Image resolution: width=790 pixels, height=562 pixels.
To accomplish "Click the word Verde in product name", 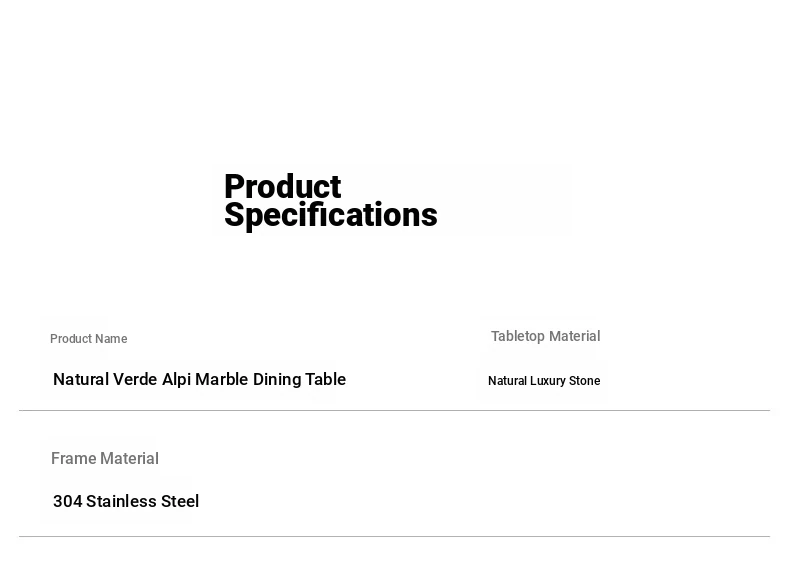I will [x=135, y=380].
